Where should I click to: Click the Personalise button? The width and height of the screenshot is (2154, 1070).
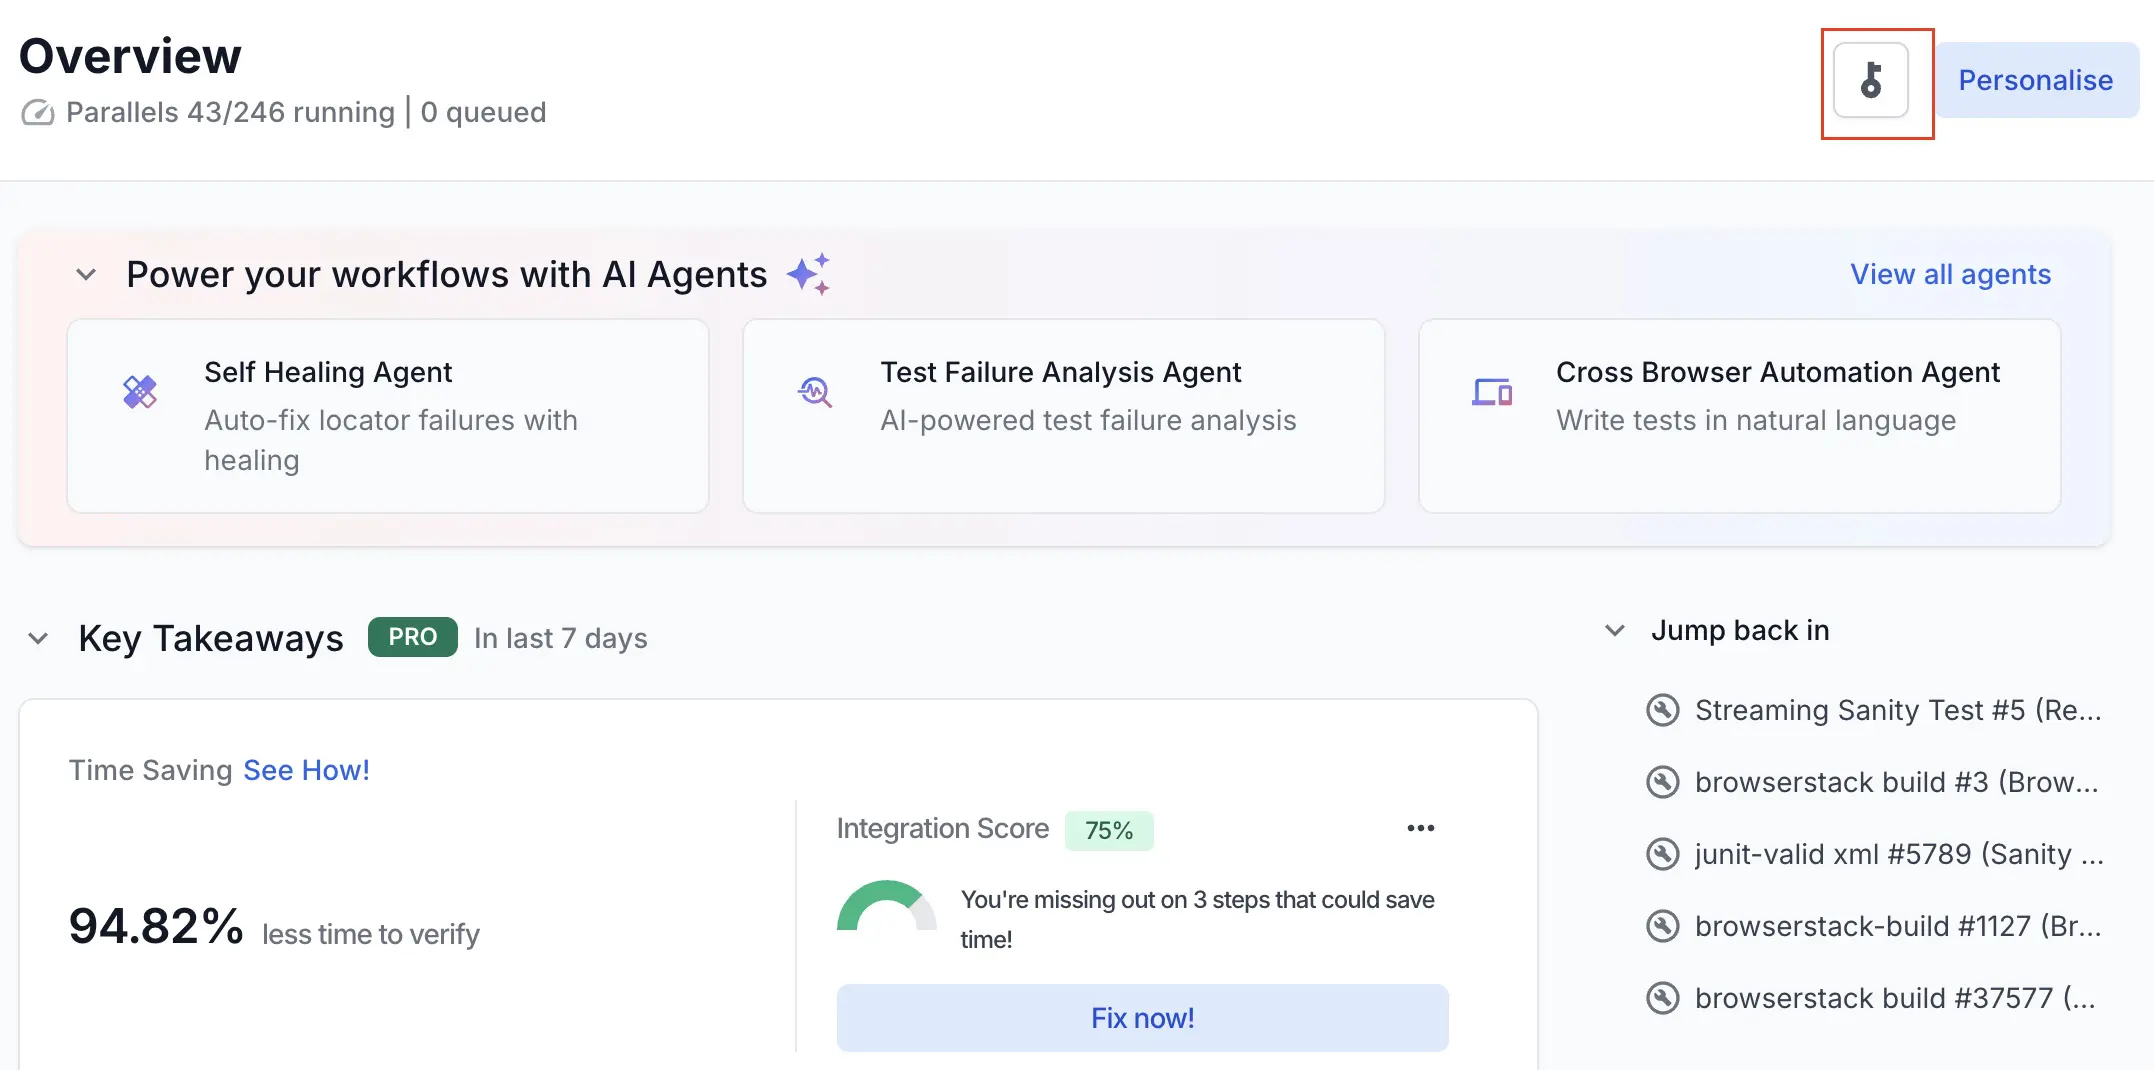point(2036,80)
